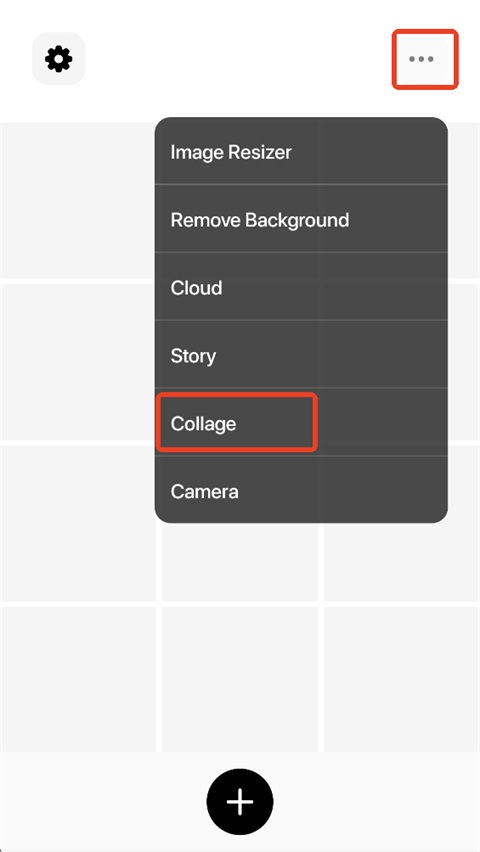Click empty header space between gear and more buttons
480x852 pixels.
coord(240,59)
